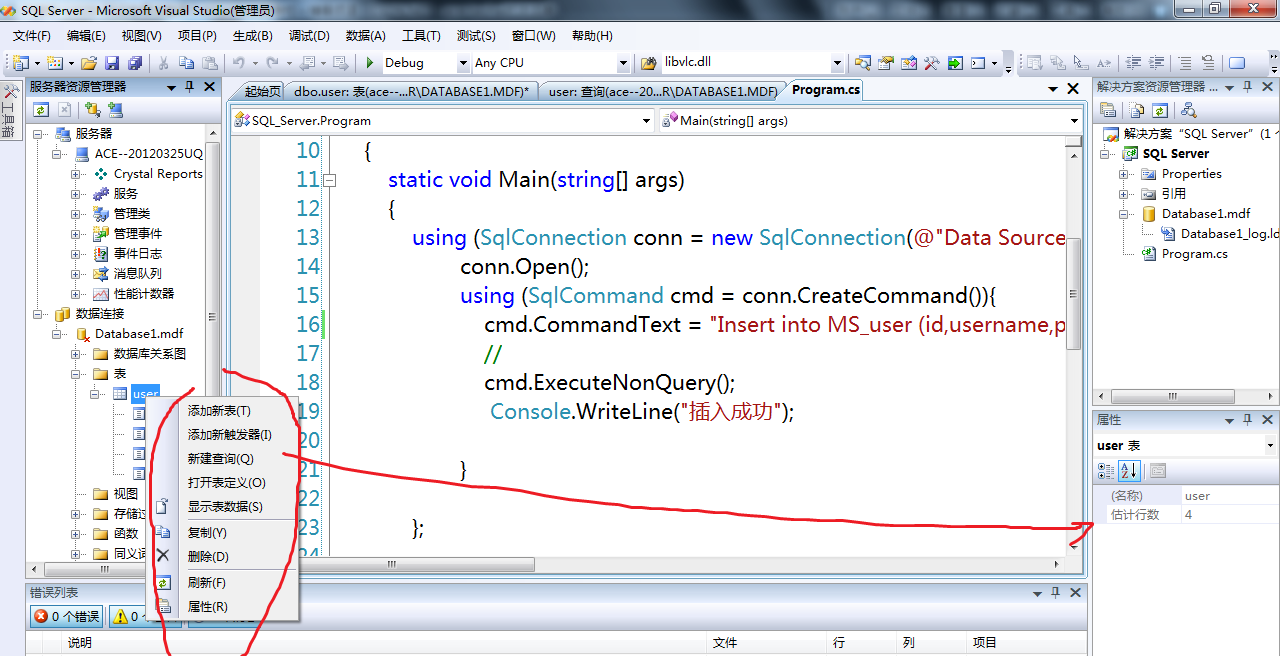This screenshot has height=656, width=1280.
Task: Click the Categorized icon in the Properties panel
Action: [x=1107, y=471]
